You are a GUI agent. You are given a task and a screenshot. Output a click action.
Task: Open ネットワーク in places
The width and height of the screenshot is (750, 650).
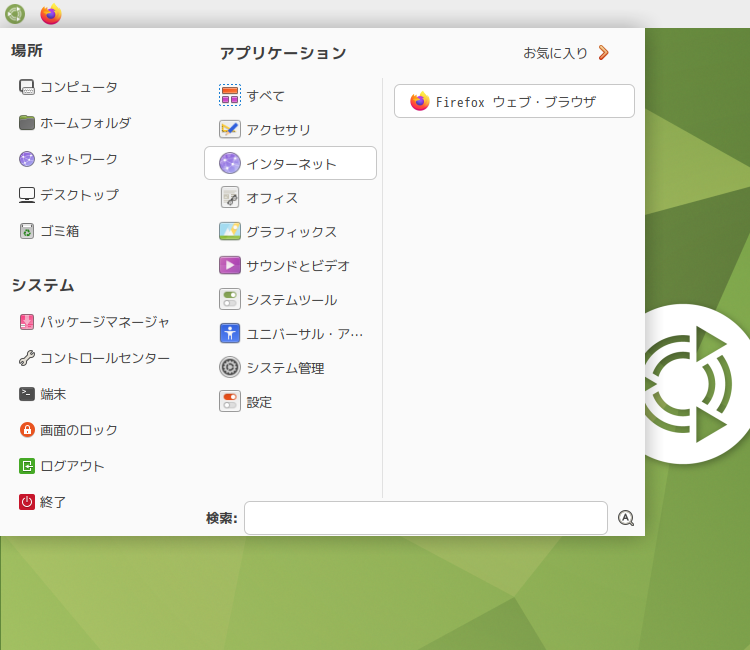pos(68,159)
